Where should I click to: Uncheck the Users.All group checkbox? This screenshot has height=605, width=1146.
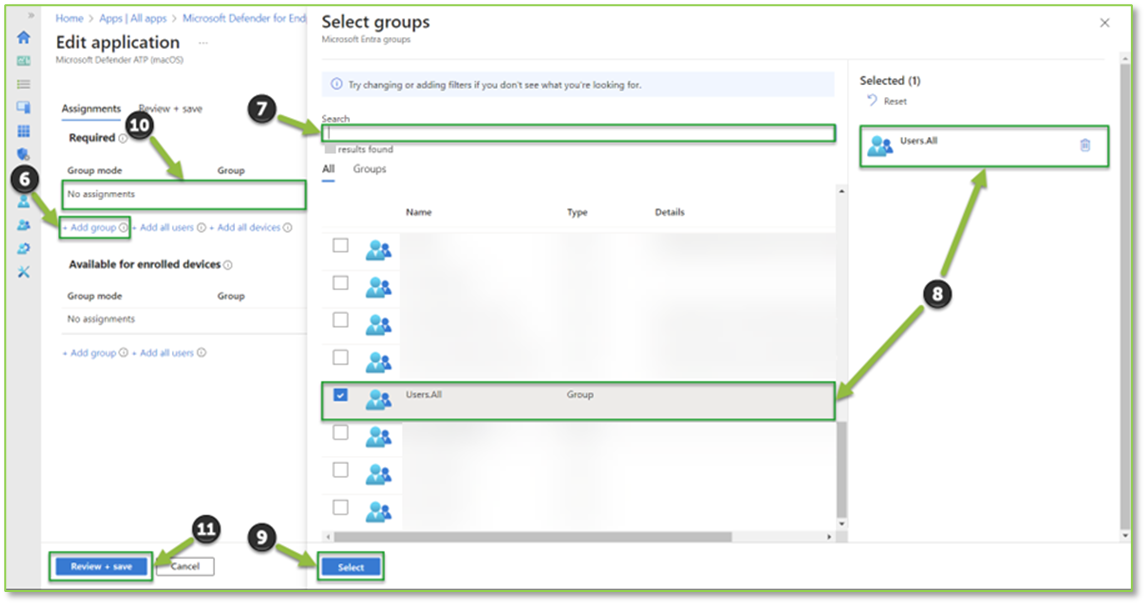point(340,396)
